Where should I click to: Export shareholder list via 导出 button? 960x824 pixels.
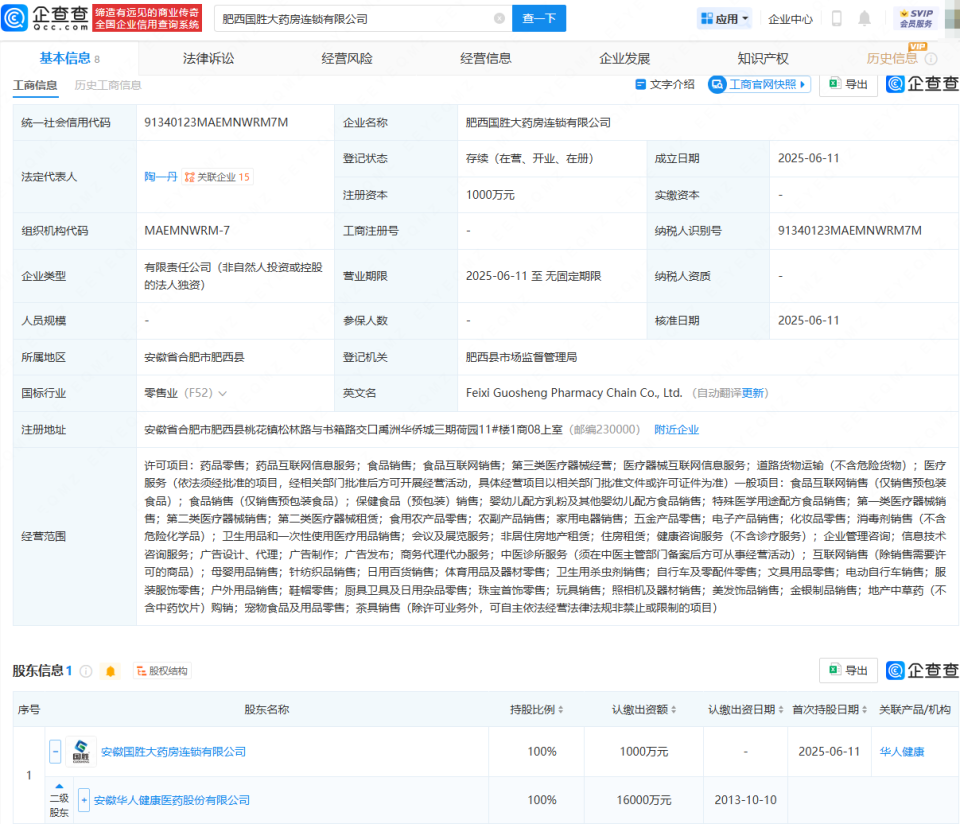[x=849, y=670]
